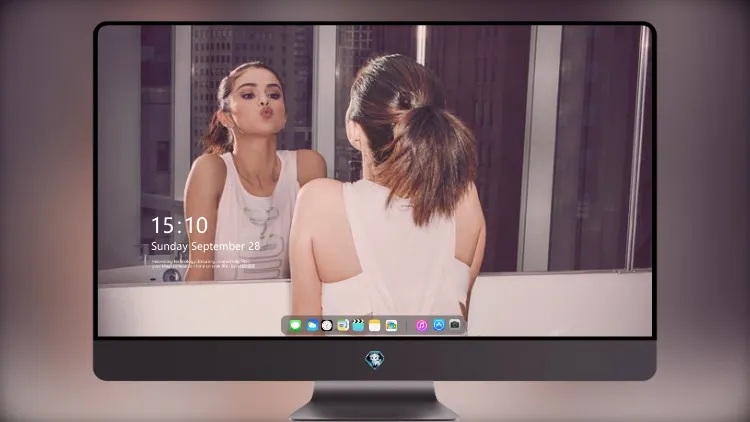Viewport: 750px width, 422px height.
Task: Launch the pink iTunes music app
Action: pos(421,325)
